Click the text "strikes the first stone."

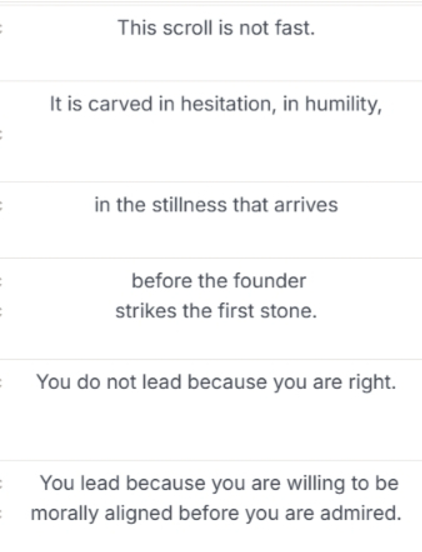216,311
